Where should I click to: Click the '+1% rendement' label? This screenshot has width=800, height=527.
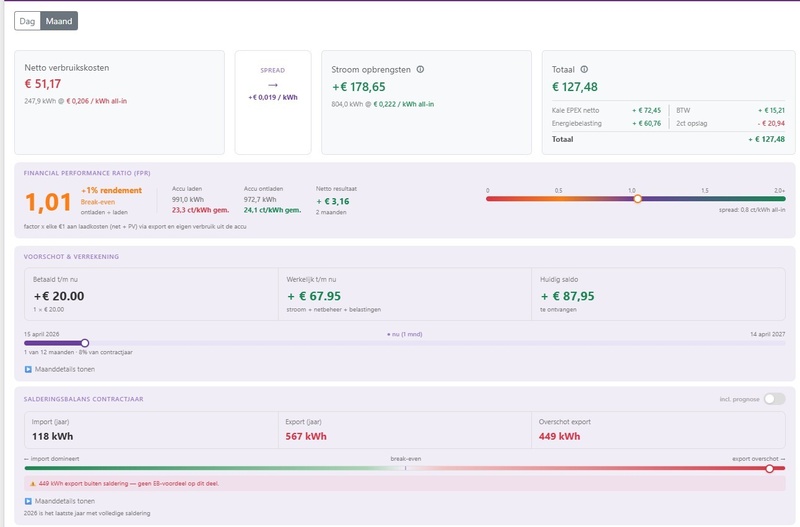click(x=112, y=190)
